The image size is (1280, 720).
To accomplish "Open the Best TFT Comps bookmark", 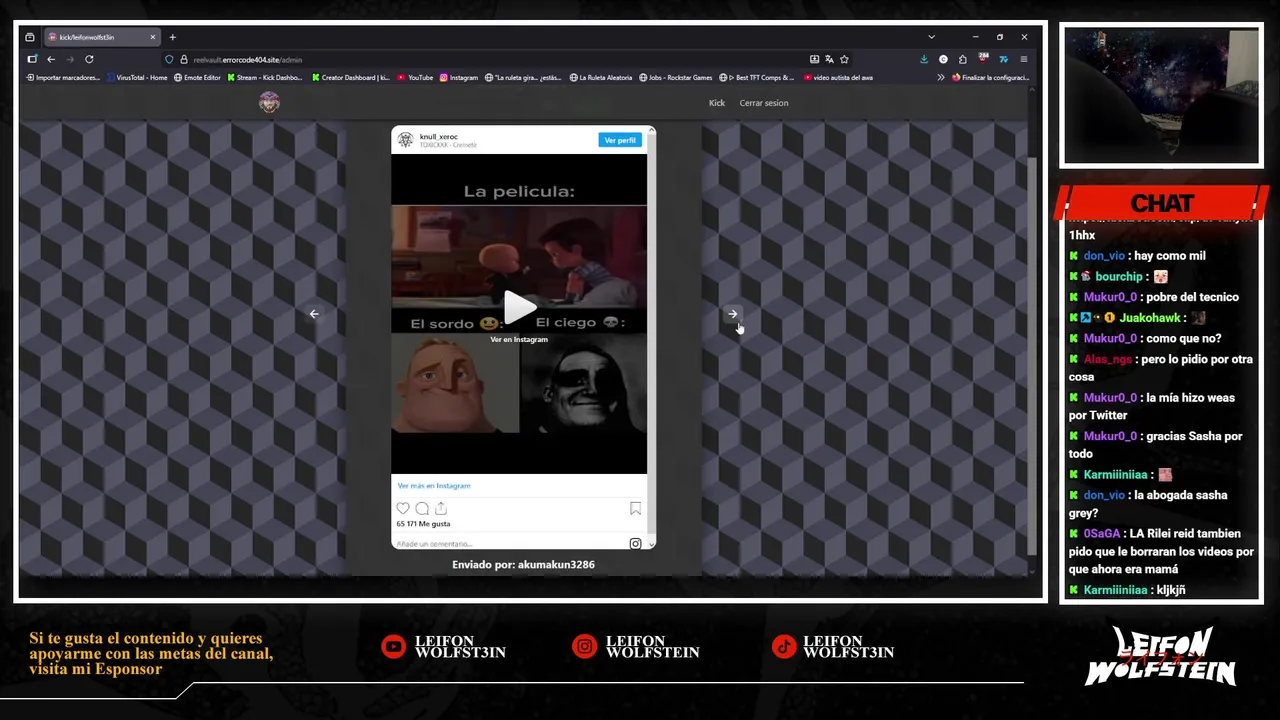I will pos(757,77).
